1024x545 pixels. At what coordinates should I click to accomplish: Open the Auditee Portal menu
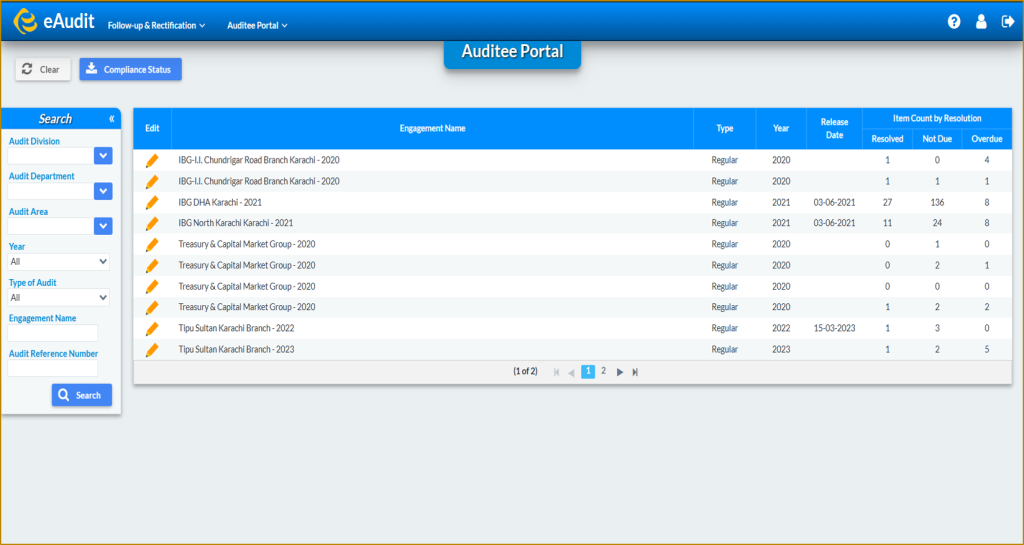[257, 25]
